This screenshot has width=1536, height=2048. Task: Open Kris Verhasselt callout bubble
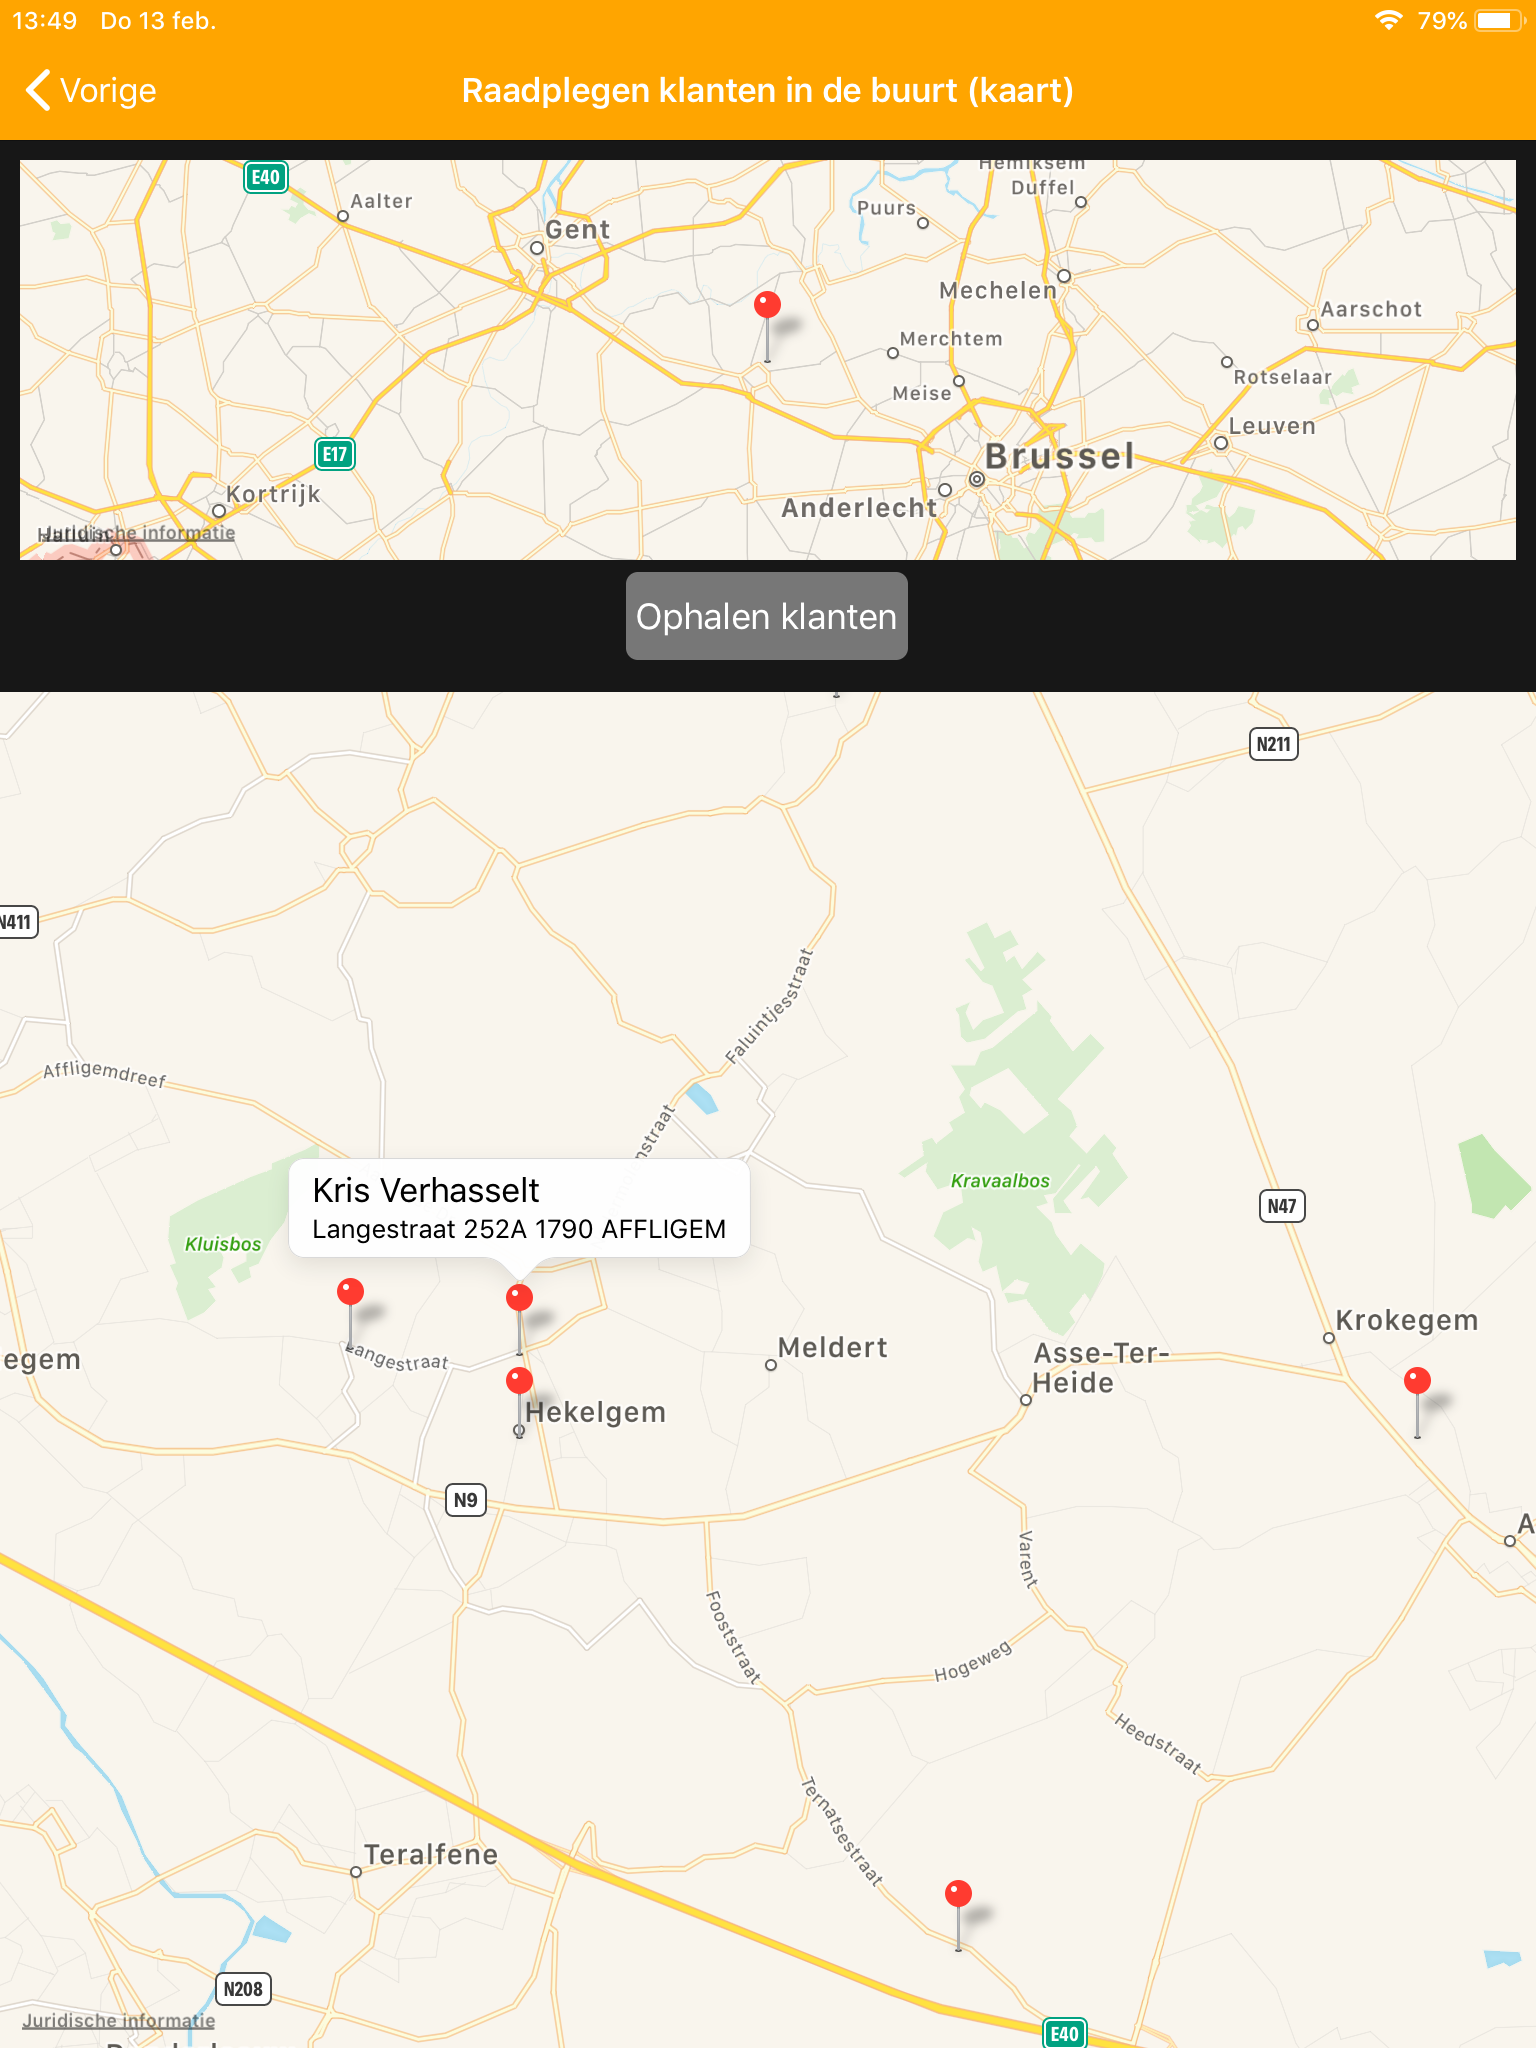(519, 1208)
